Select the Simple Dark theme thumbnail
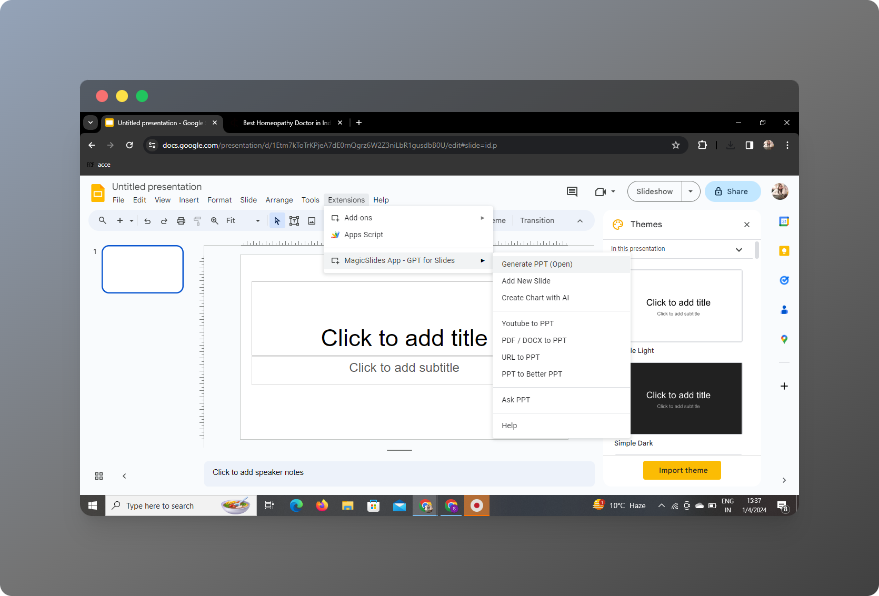 pyautogui.click(x=686, y=398)
